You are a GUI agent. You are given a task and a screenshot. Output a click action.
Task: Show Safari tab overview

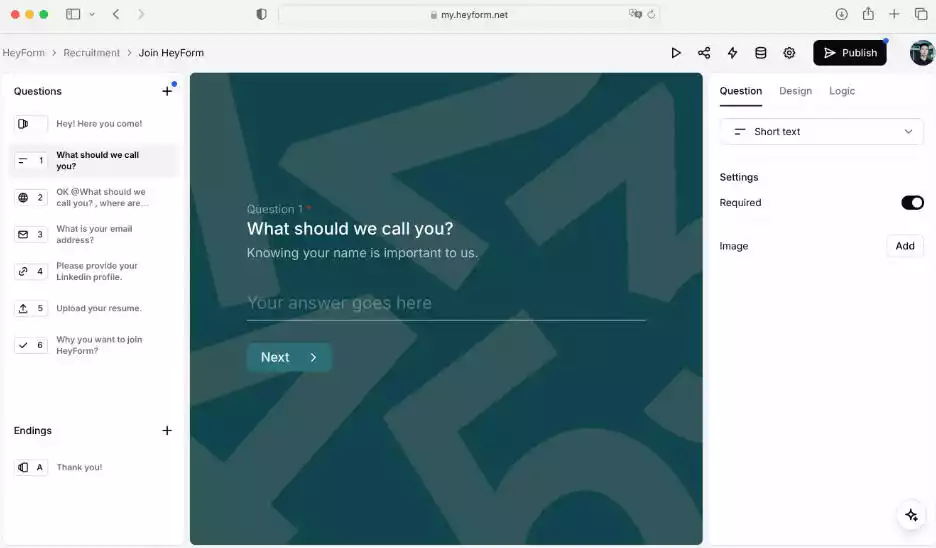[920, 14]
